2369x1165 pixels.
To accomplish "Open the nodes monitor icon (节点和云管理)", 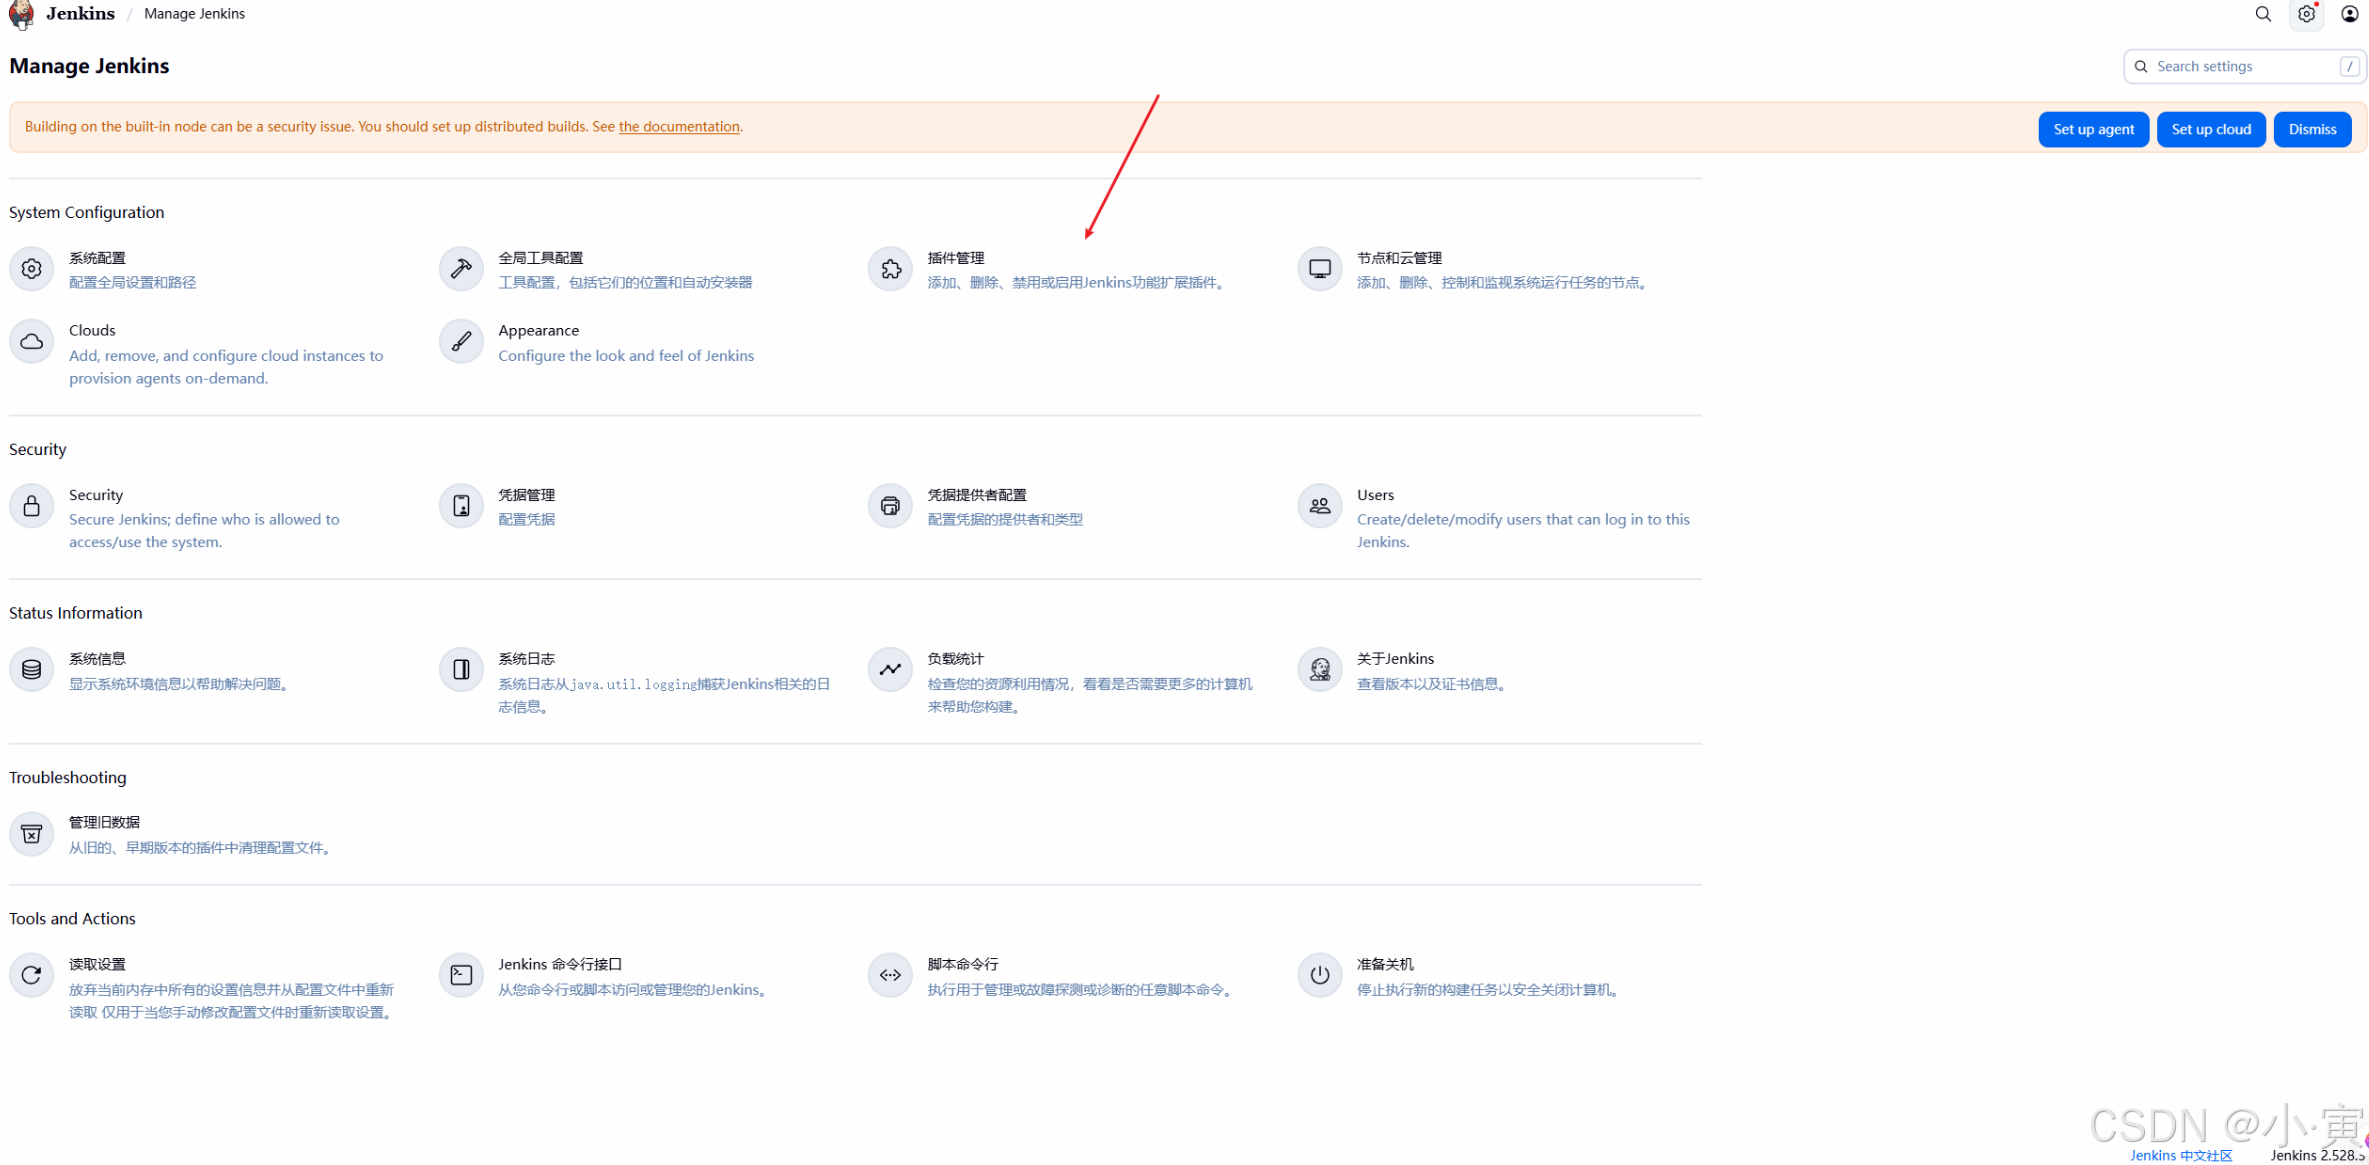I will pos(1319,269).
